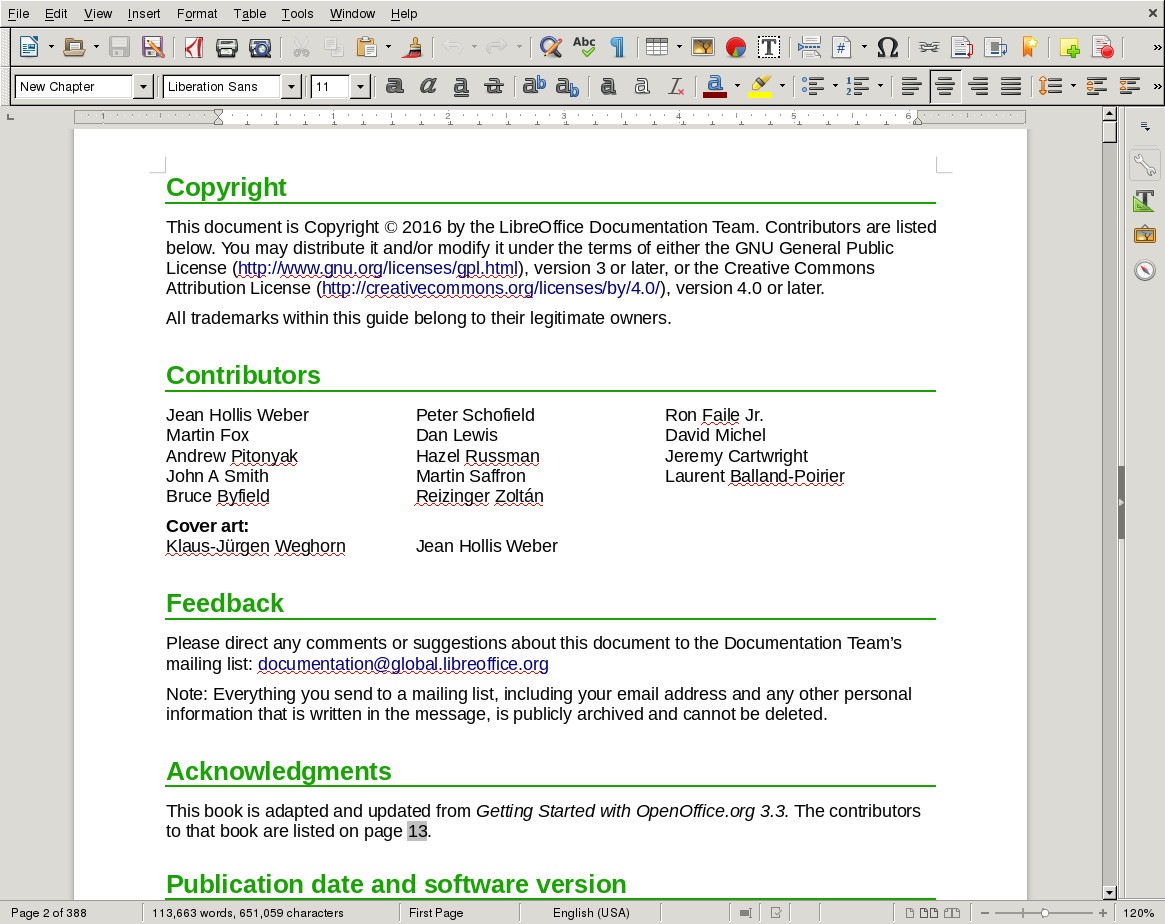Toggle italic formatting
The image size is (1165, 924).
click(x=428, y=86)
